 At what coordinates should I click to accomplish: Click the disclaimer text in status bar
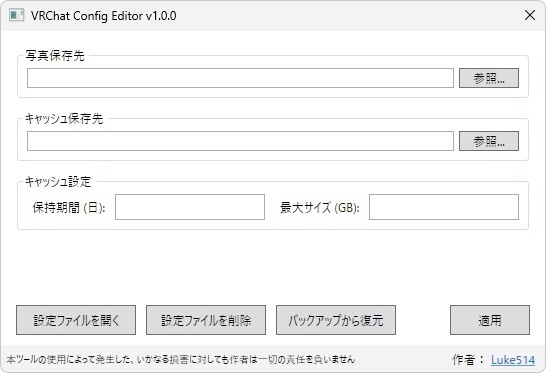coord(181,359)
